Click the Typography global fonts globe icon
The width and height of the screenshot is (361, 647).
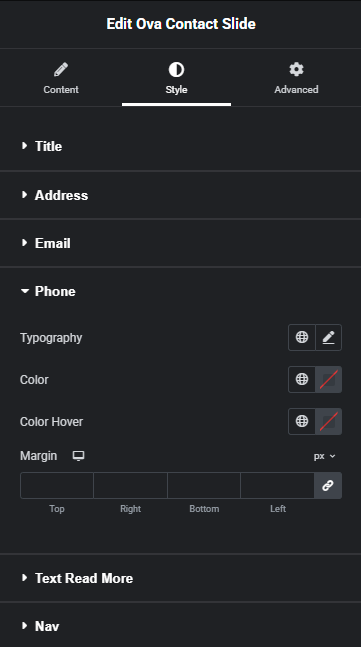tap(302, 338)
